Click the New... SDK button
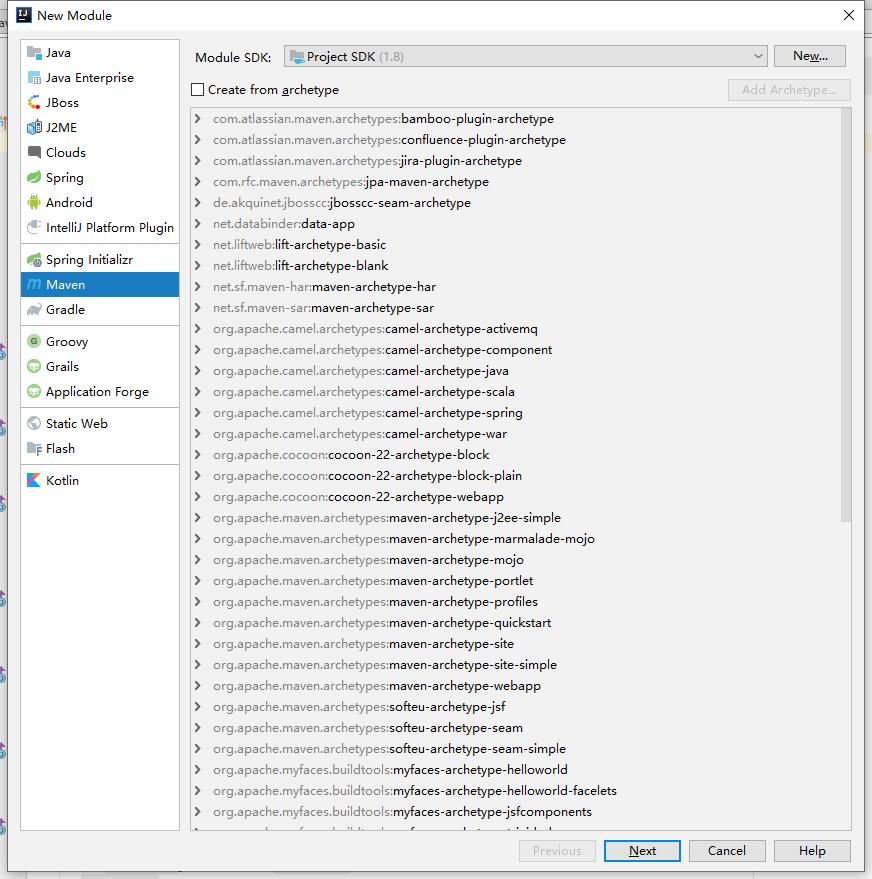Viewport: 872px width, 879px height. pyautogui.click(x=810, y=57)
